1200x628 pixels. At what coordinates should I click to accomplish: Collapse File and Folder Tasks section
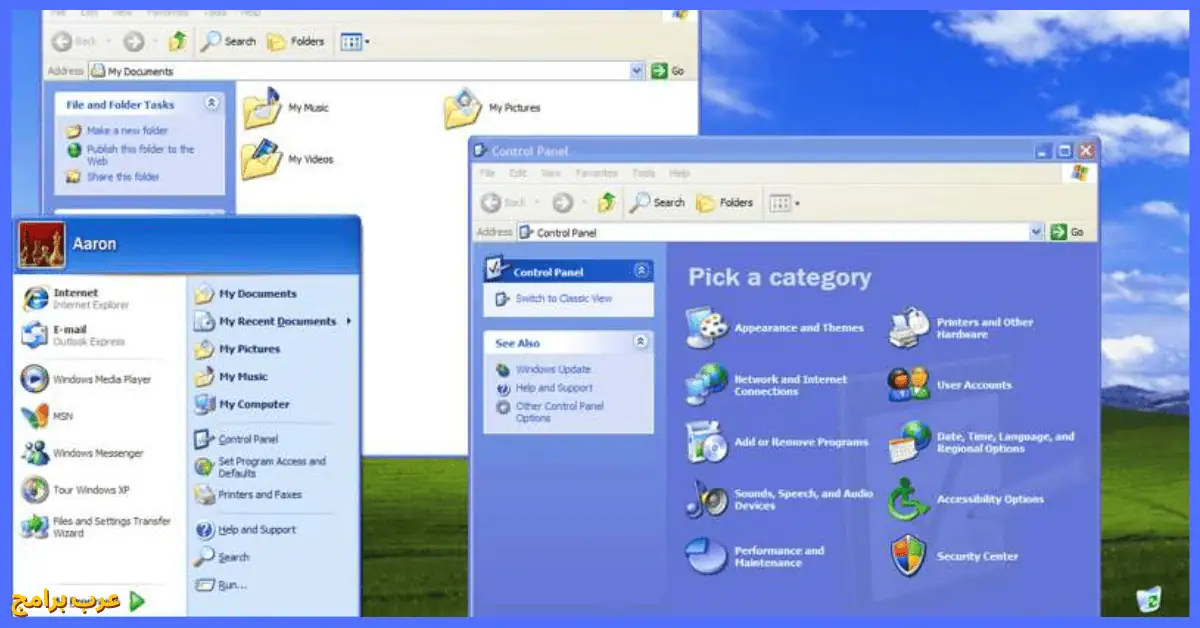[x=212, y=103]
